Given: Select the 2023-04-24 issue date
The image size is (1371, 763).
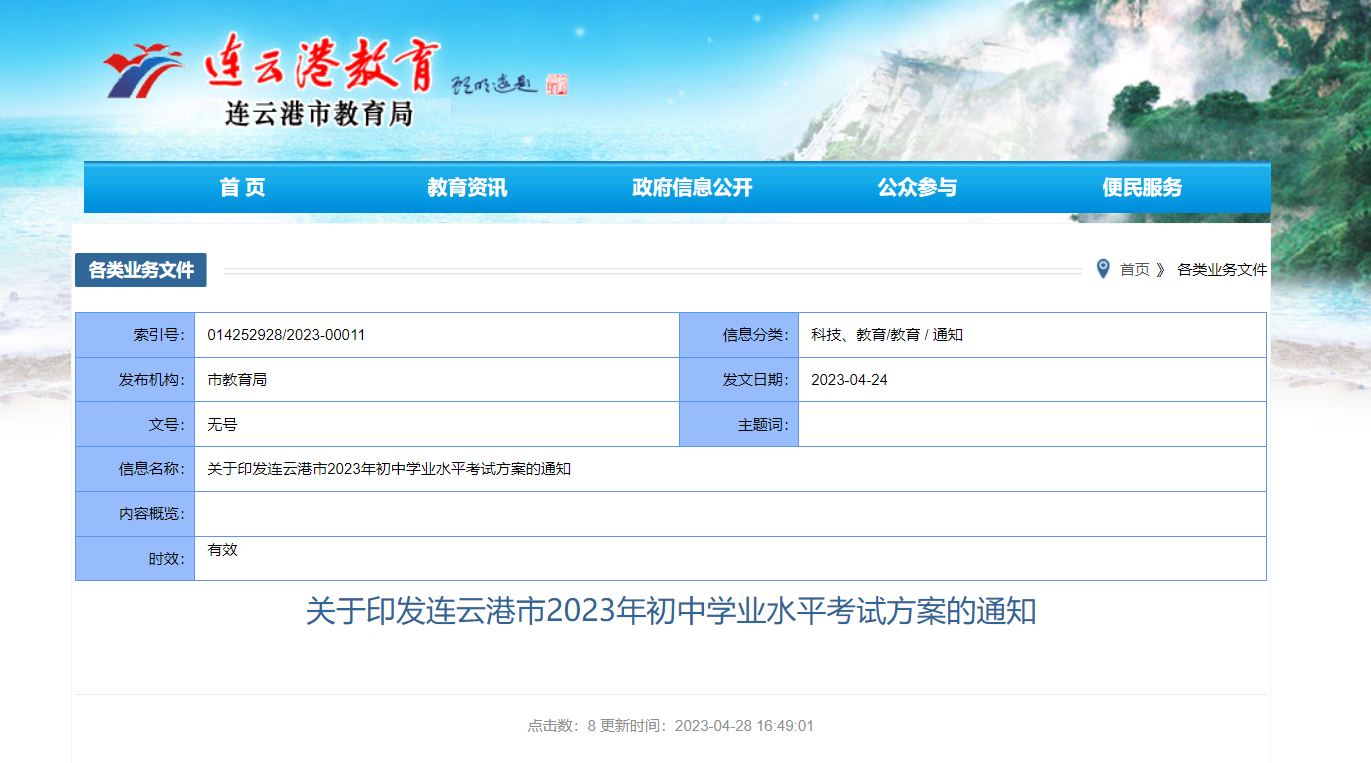Looking at the screenshot, I should (849, 380).
